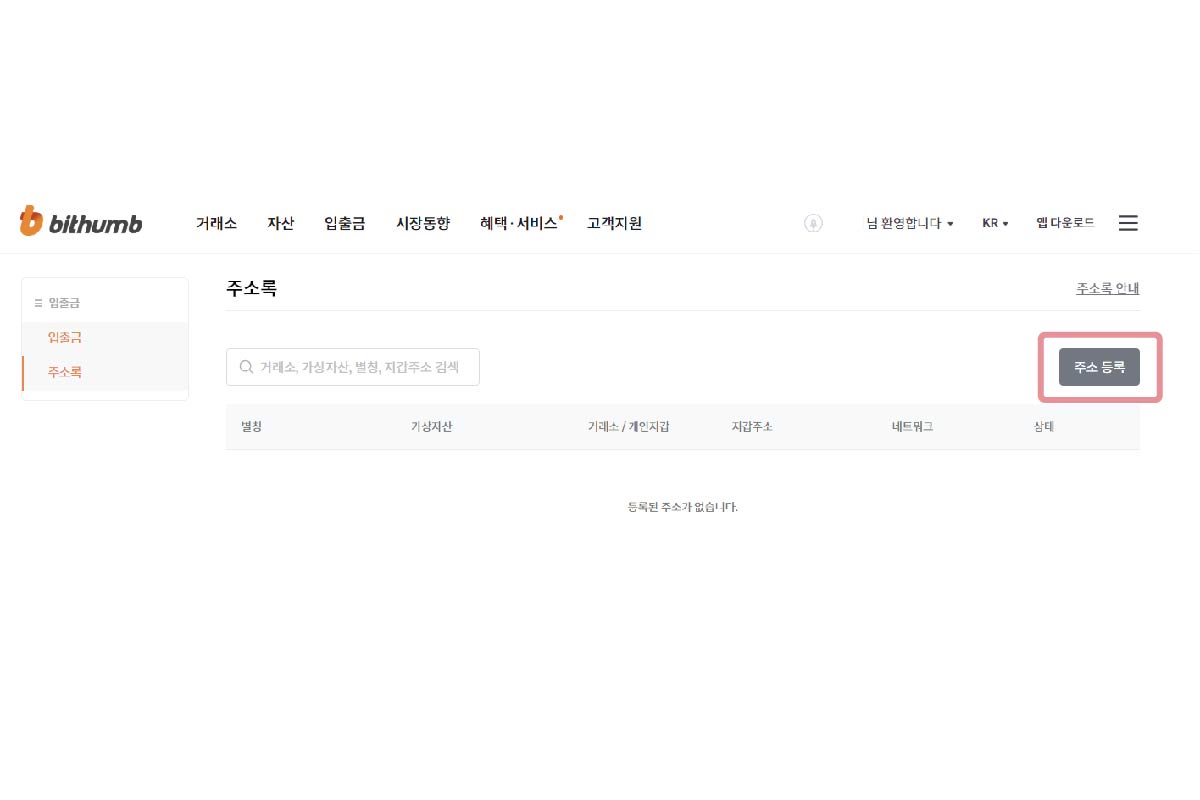
Task: Click the Bithumb logo
Action: [x=81, y=222]
